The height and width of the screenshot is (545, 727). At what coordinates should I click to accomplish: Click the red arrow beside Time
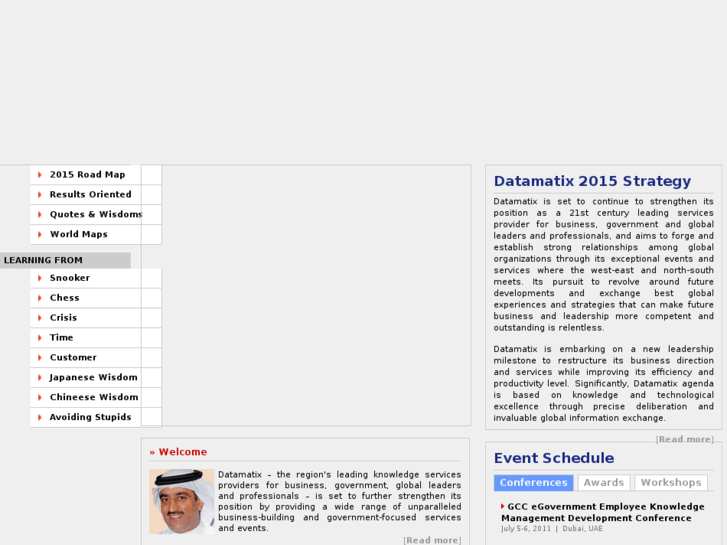point(40,338)
